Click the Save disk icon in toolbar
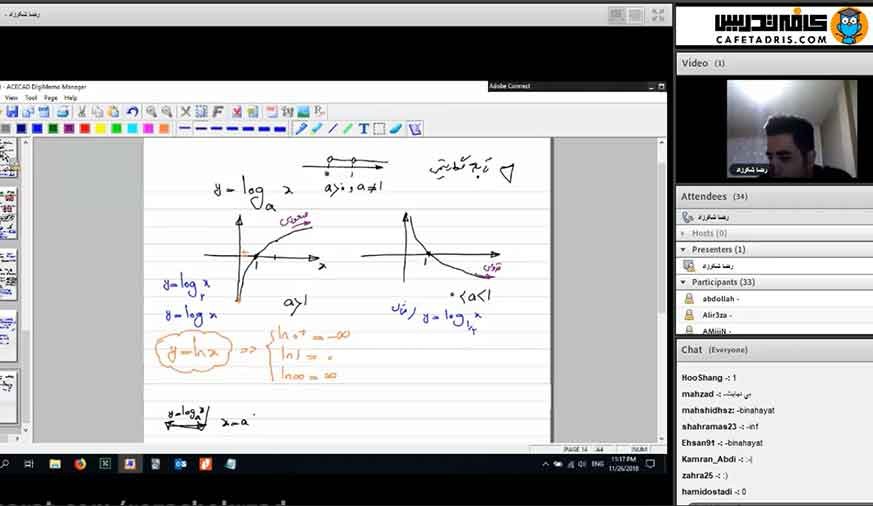The image size is (873, 506). click(x=12, y=112)
